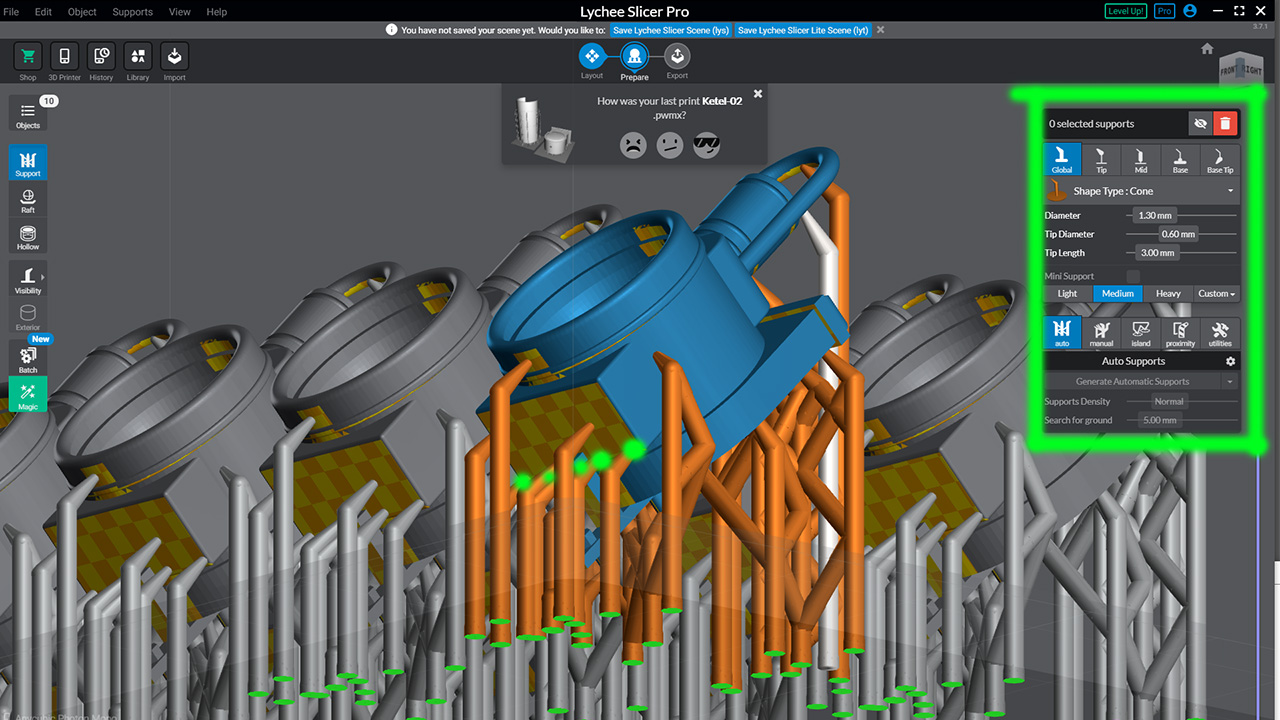The image size is (1280, 720).
Task: Click the Tip Diameter slider value 0.60 mm
Action: (x=1178, y=234)
